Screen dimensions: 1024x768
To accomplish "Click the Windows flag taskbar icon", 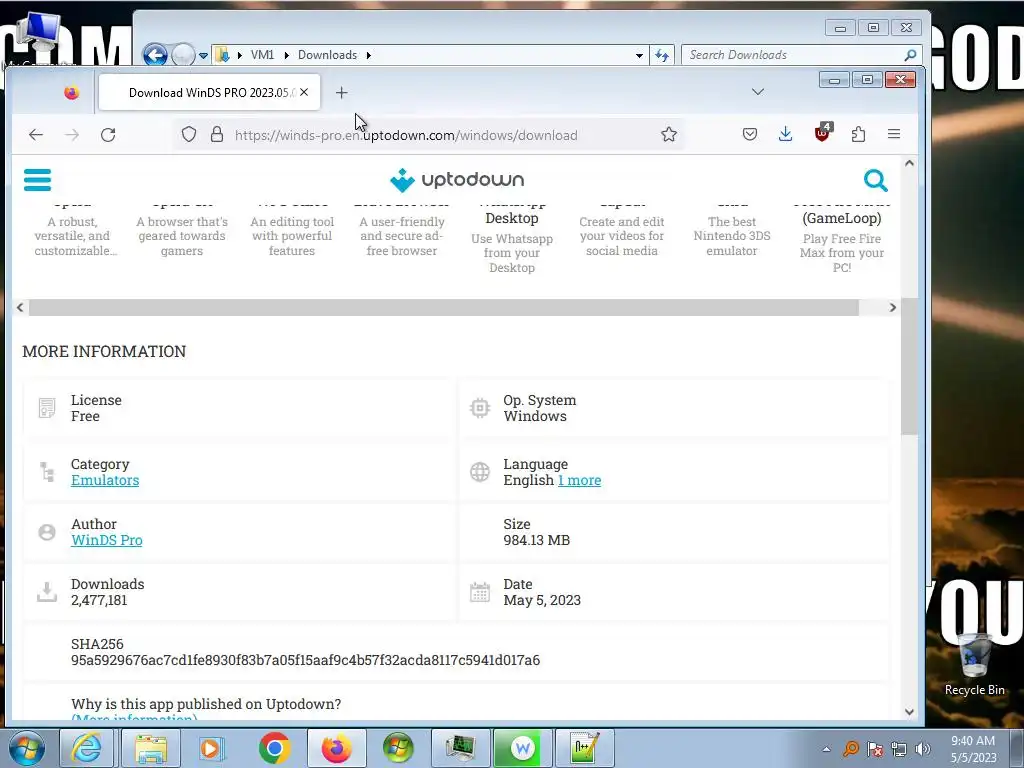I will (398, 748).
